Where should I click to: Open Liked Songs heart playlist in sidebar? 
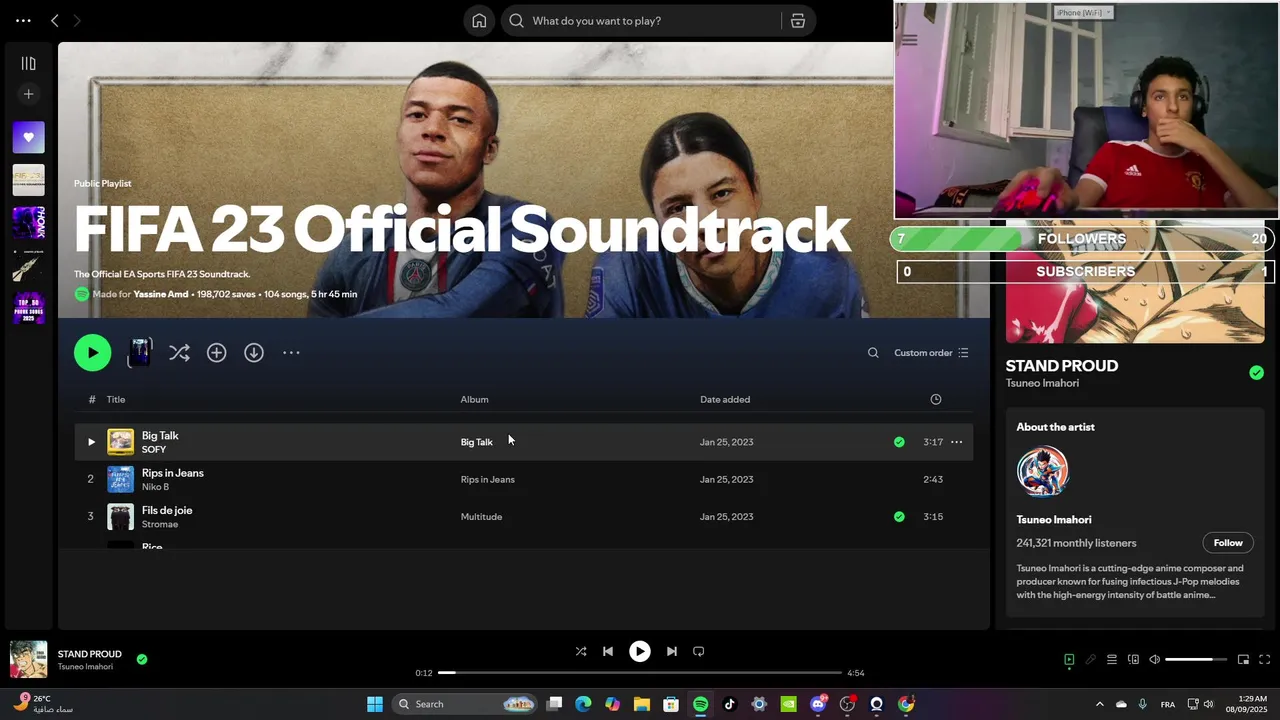click(28, 137)
